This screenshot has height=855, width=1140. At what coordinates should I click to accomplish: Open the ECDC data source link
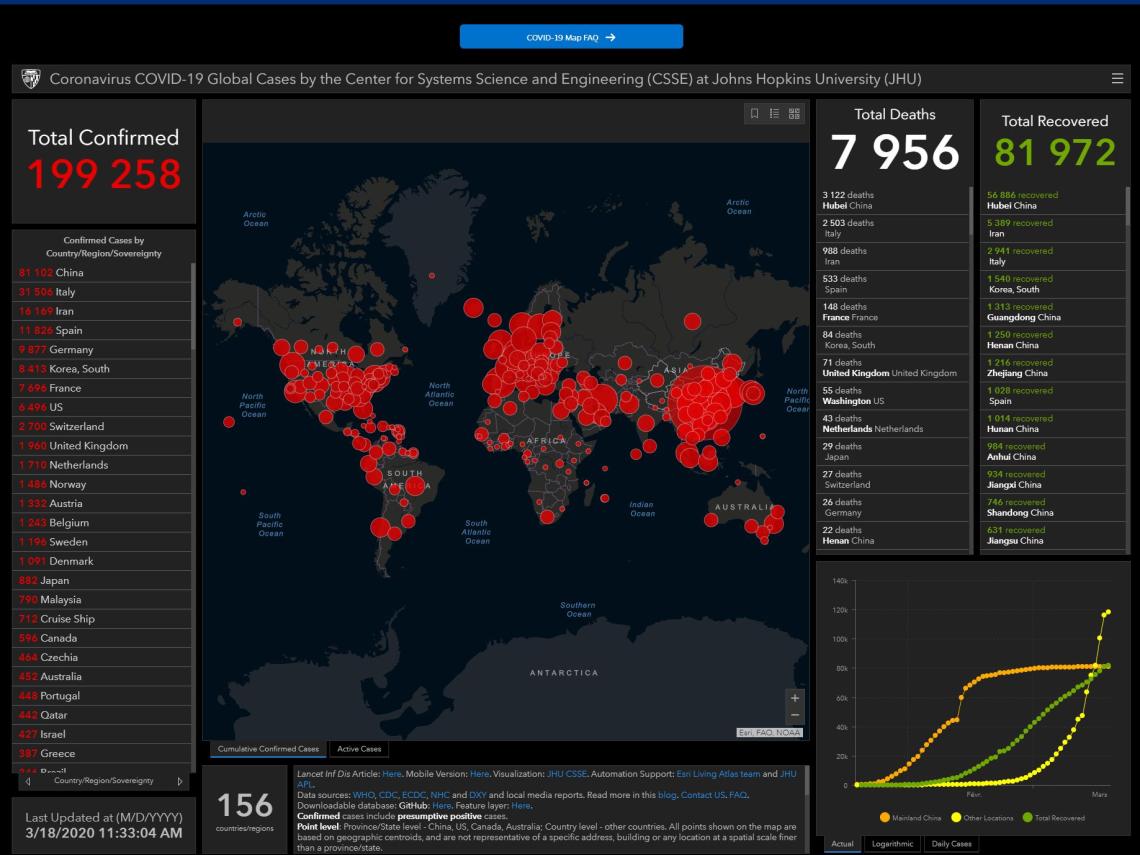[x=414, y=795]
